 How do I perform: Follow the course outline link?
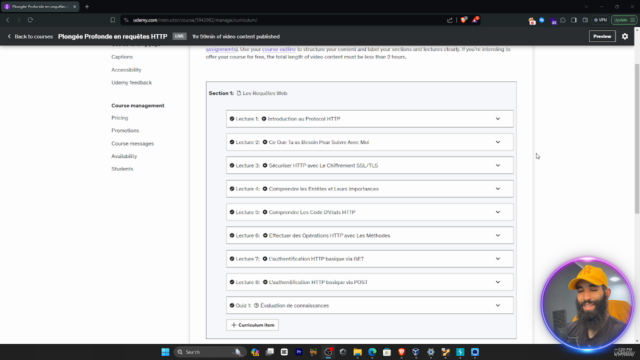(279, 49)
